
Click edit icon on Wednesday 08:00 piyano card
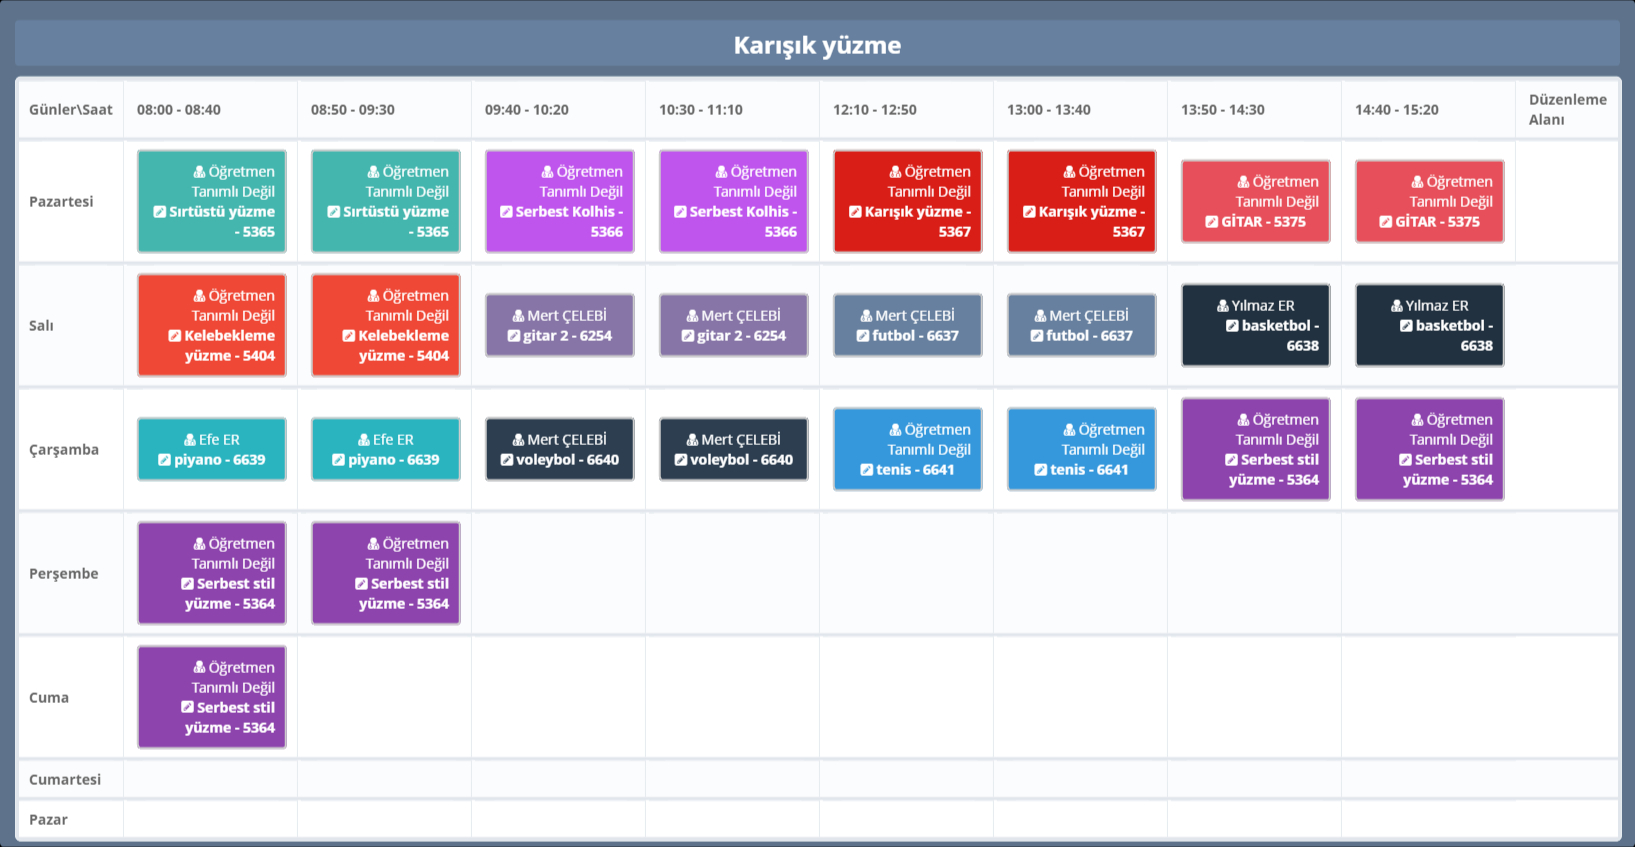pyautogui.click(x=164, y=460)
